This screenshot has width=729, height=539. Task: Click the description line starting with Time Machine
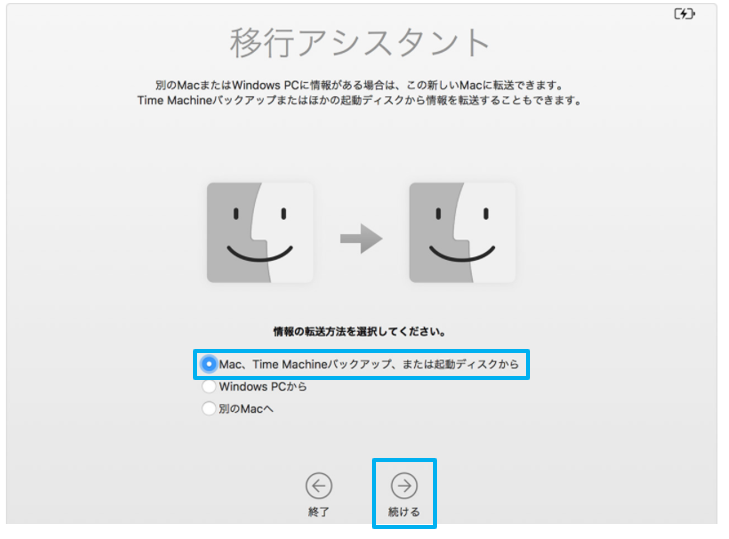pyautogui.click(x=359, y=100)
